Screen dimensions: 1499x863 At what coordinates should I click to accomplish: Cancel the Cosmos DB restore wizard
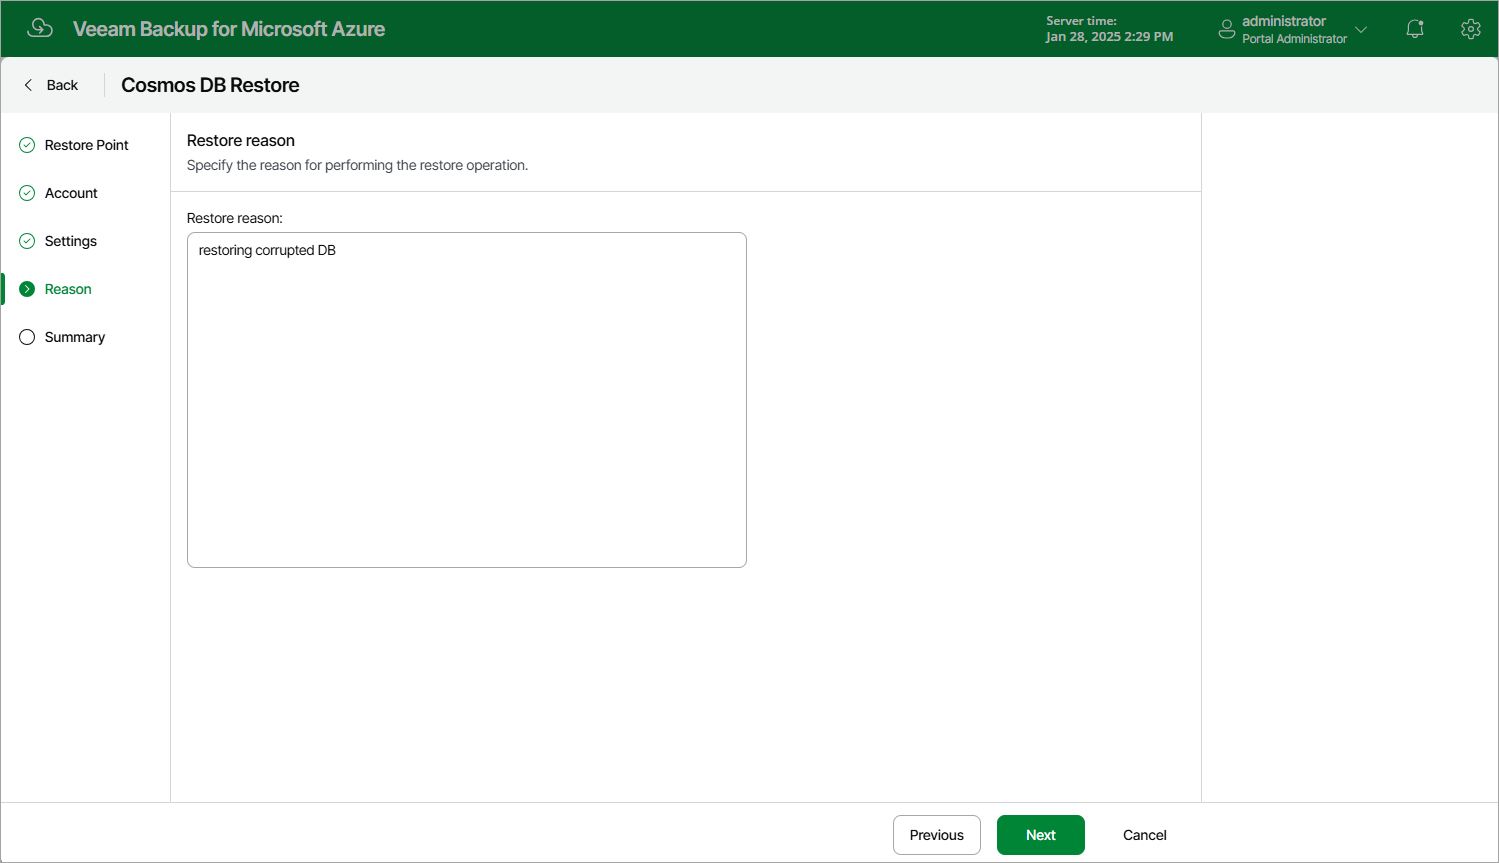coord(1145,835)
